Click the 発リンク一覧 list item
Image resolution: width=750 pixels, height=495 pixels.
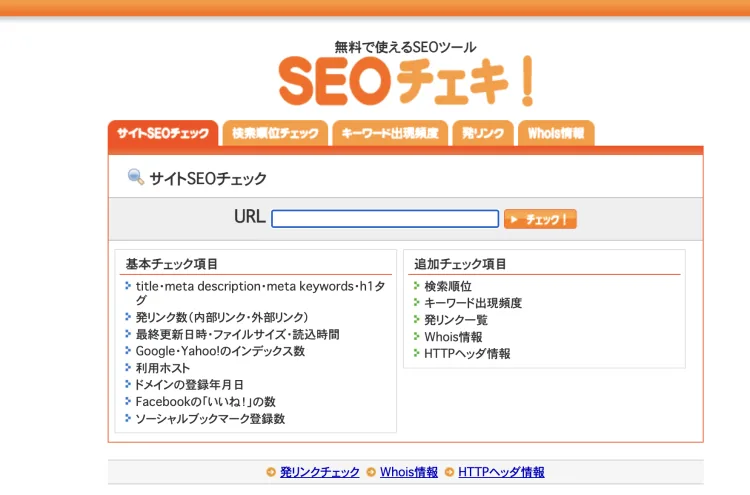coord(456,320)
